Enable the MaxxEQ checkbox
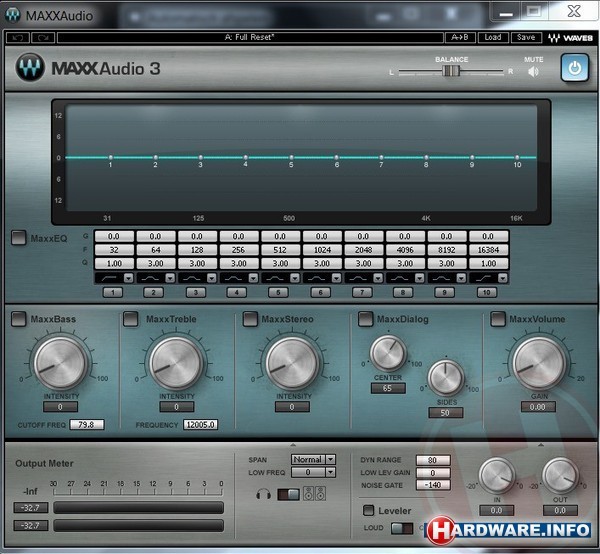Viewport: 600px width, 554px height. coord(19,237)
